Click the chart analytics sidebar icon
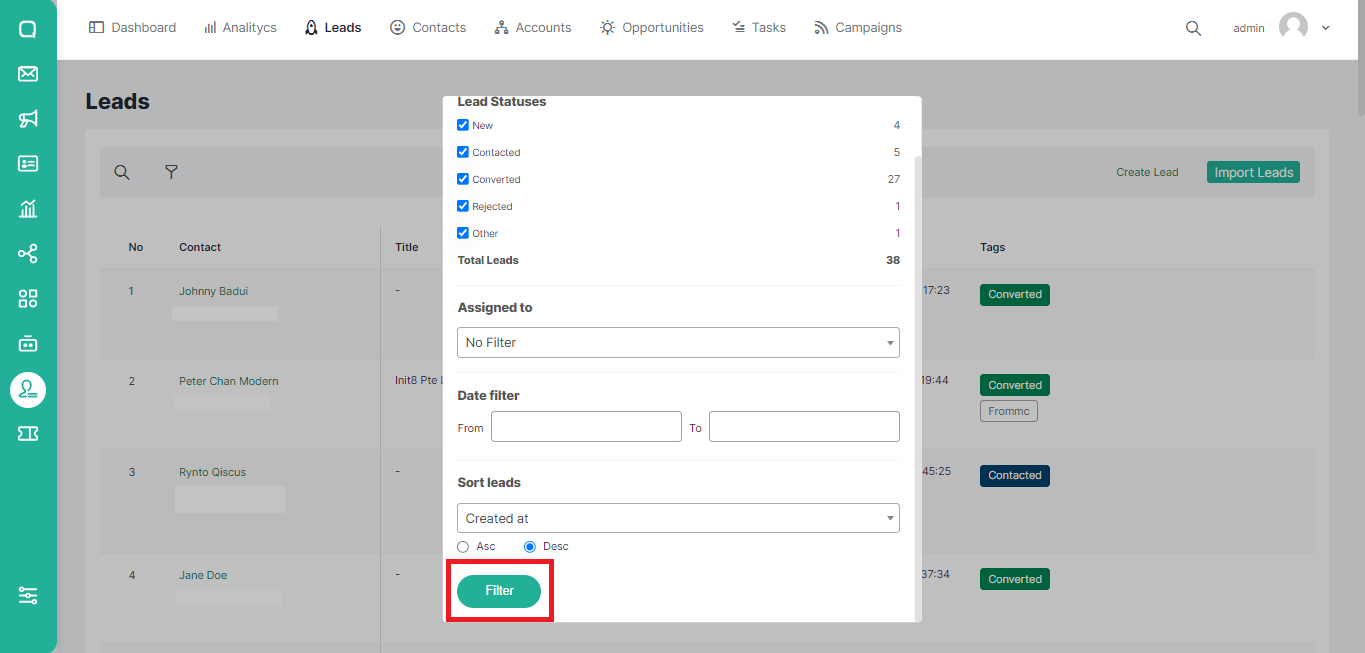 pos(28,208)
